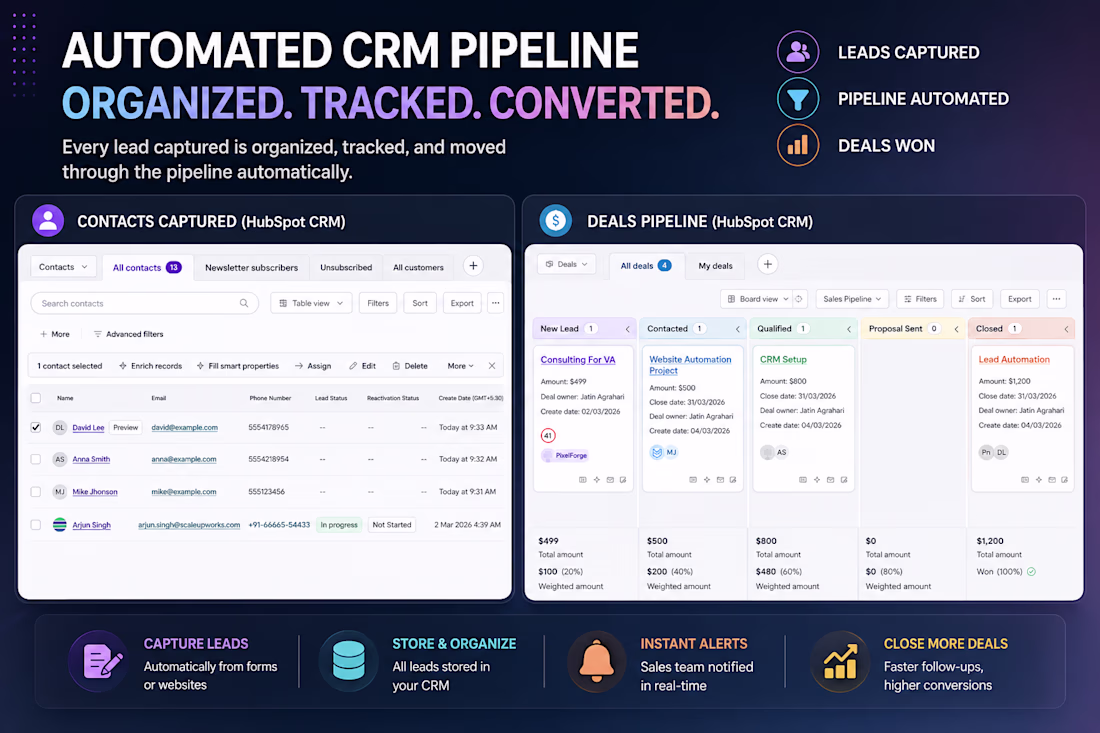Click the blue Deals Pipeline dollar icon

(x=556, y=221)
